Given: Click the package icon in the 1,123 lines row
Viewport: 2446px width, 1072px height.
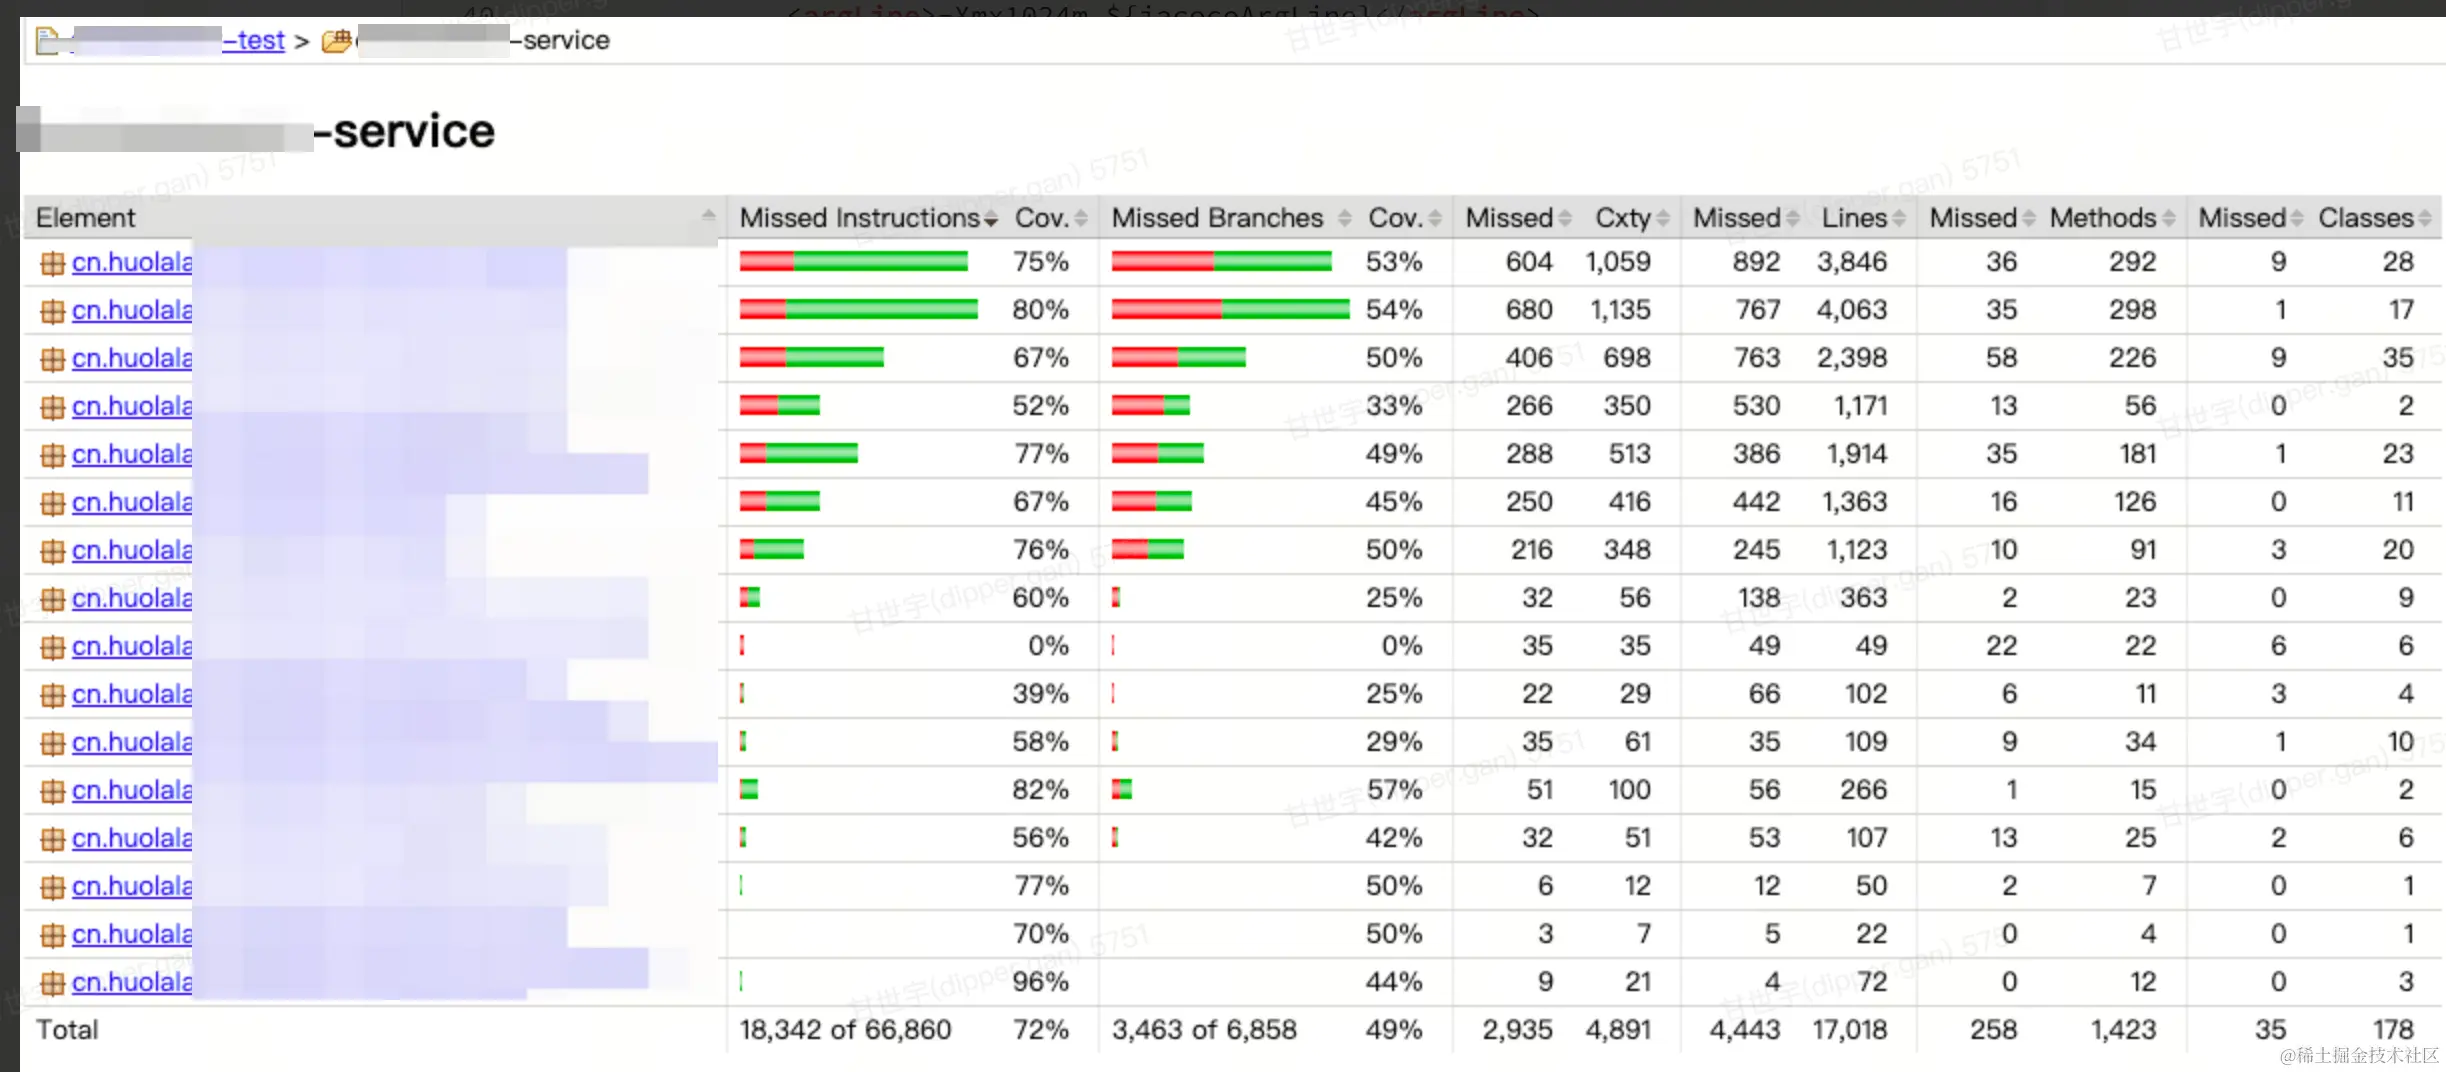Looking at the screenshot, I should tap(52, 551).
